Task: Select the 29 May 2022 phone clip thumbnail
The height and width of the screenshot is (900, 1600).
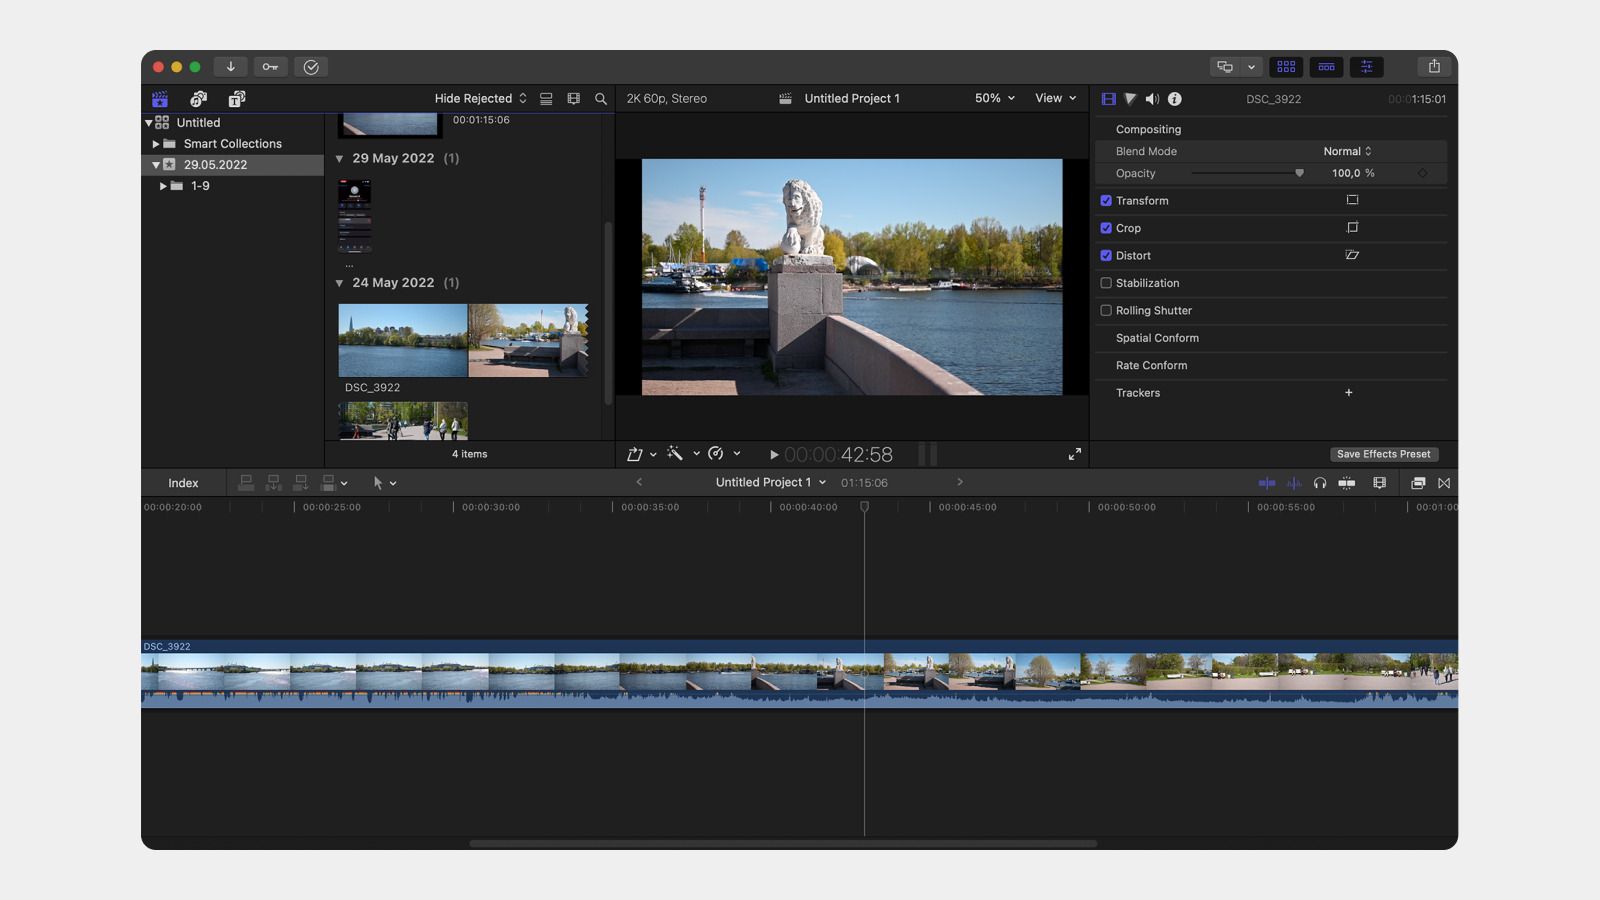Action: click(355, 215)
